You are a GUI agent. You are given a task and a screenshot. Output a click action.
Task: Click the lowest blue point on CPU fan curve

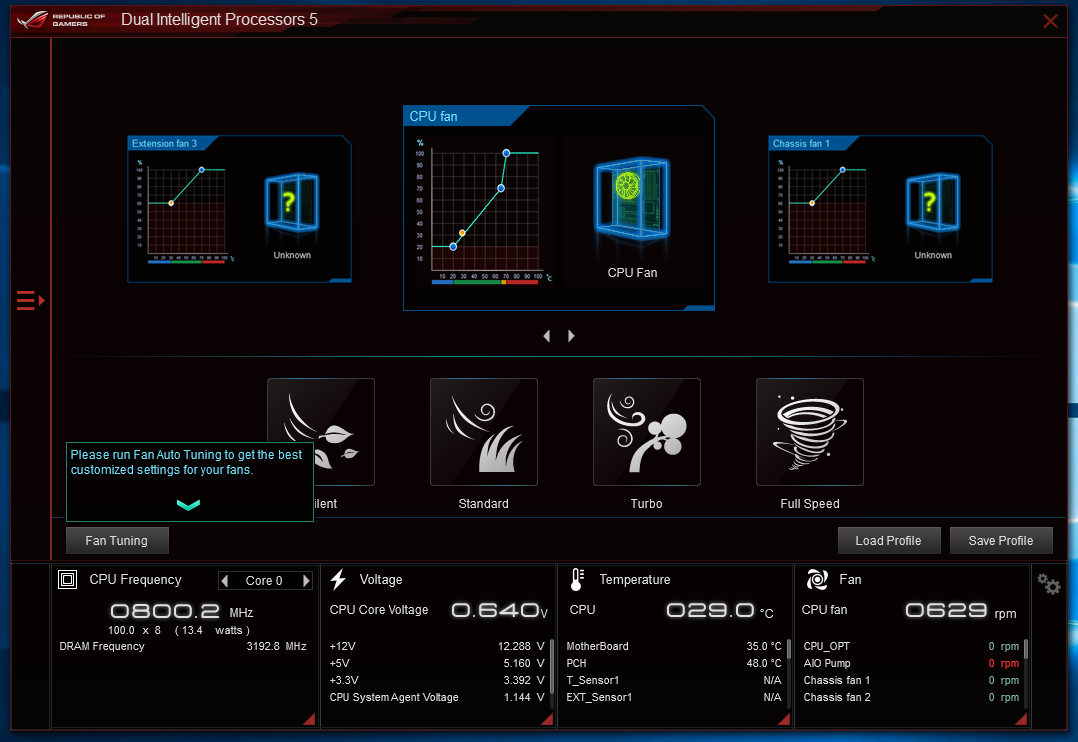click(453, 246)
